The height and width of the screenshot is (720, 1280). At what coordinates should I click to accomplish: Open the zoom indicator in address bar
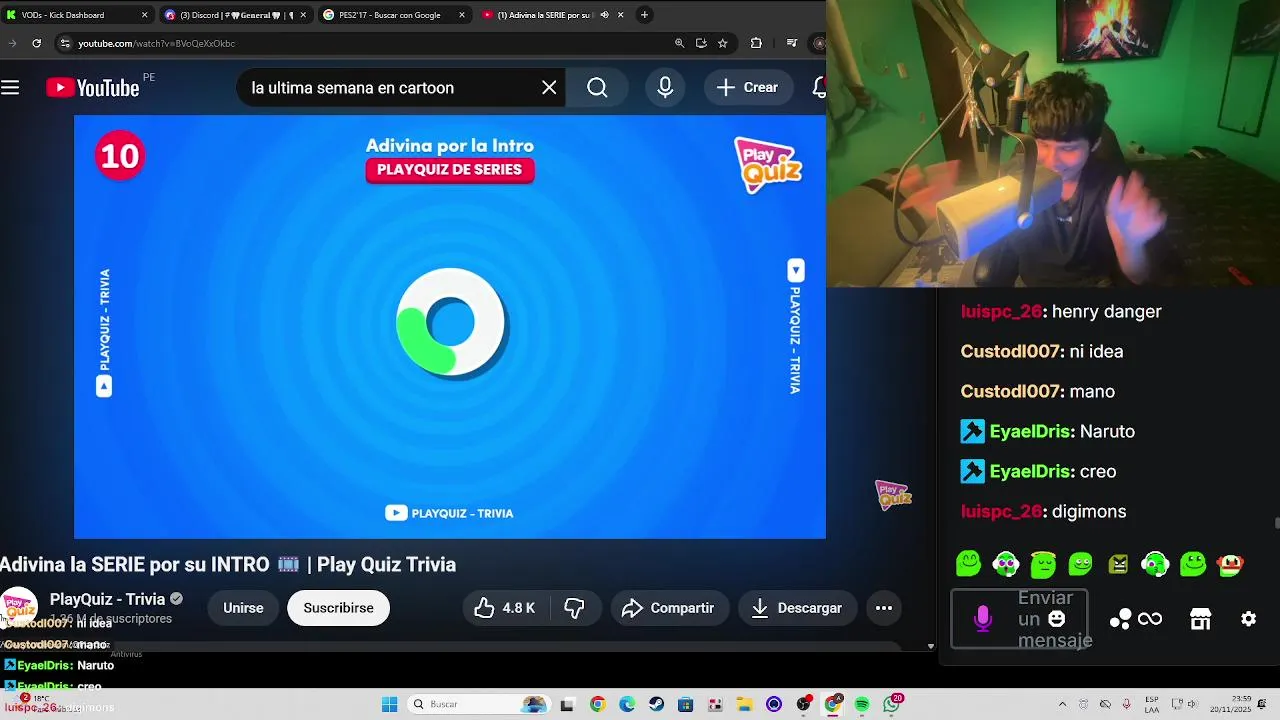tap(680, 43)
